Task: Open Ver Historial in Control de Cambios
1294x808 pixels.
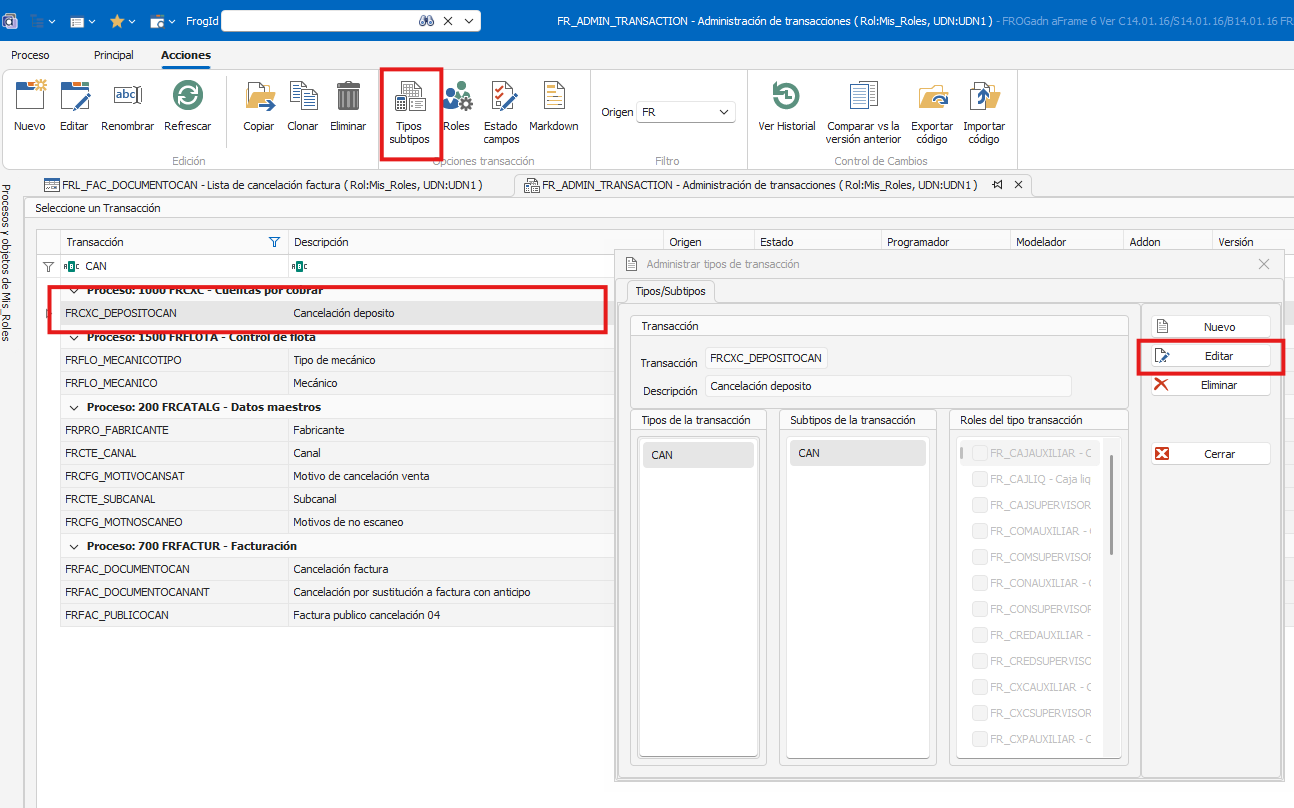Action: point(787,98)
